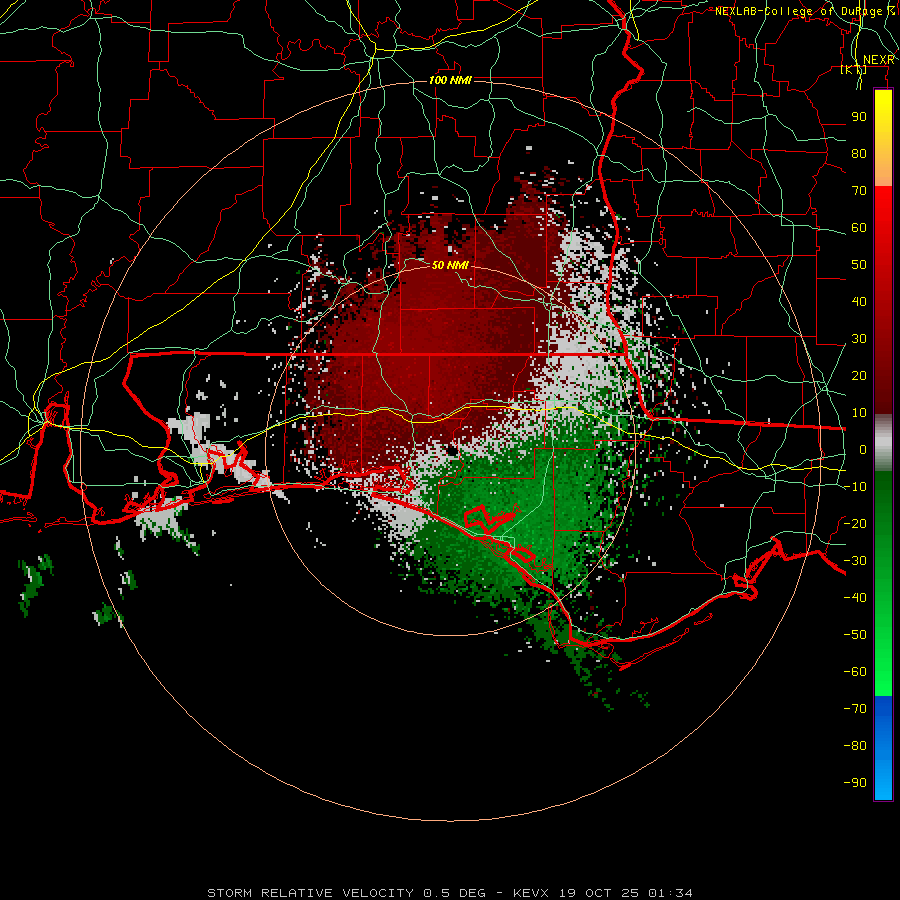The width and height of the screenshot is (900, 900).
Task: Click the -70 value on velocity scale
Action: (x=855, y=709)
